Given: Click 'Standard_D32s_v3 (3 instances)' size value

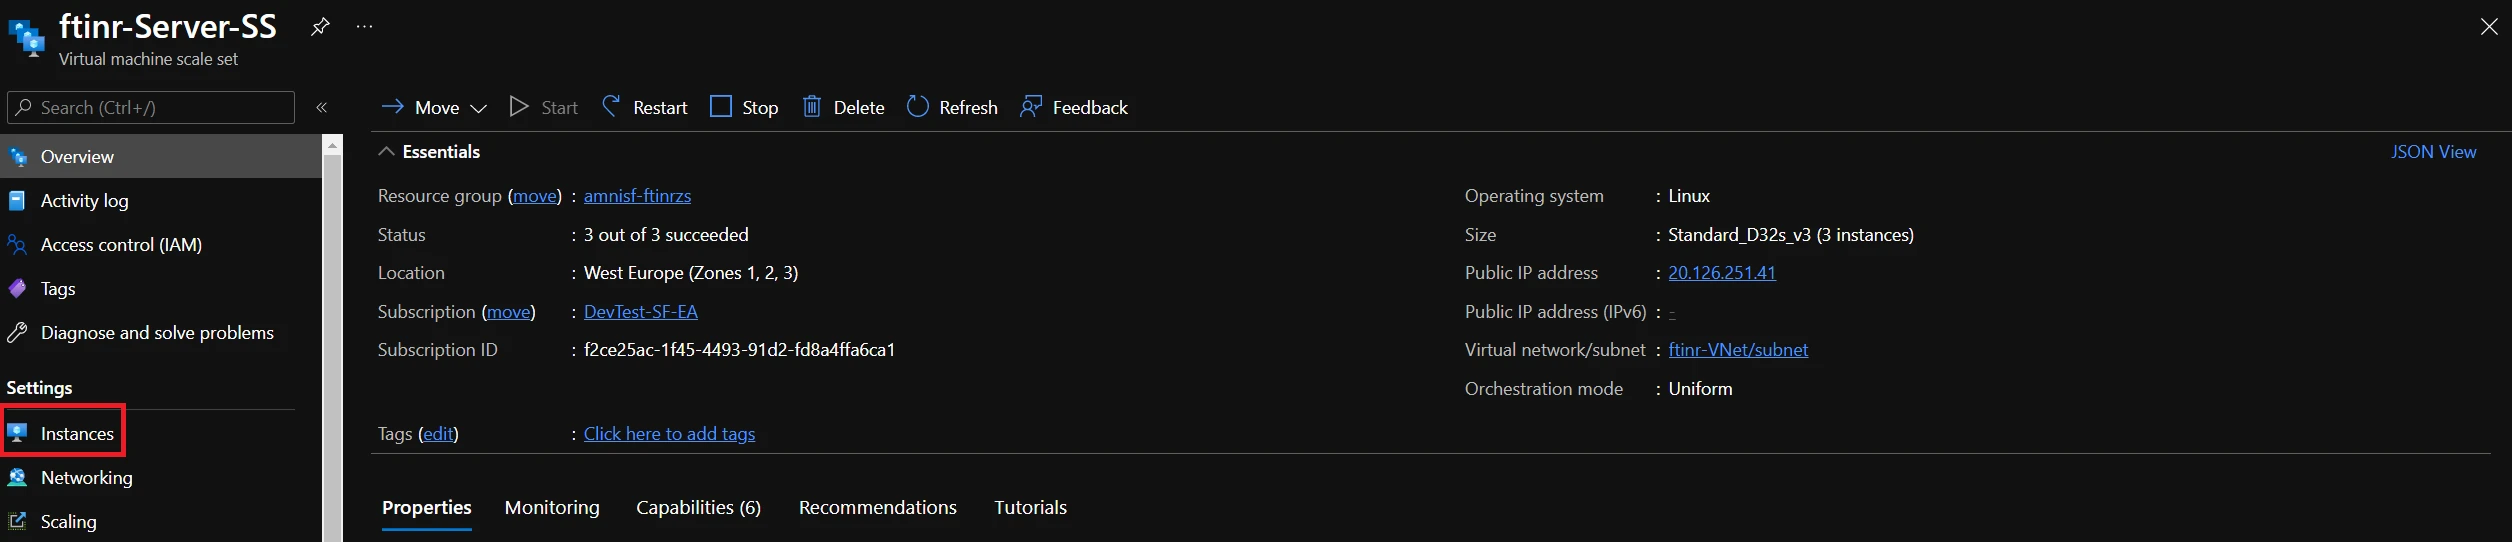Looking at the screenshot, I should [1791, 235].
